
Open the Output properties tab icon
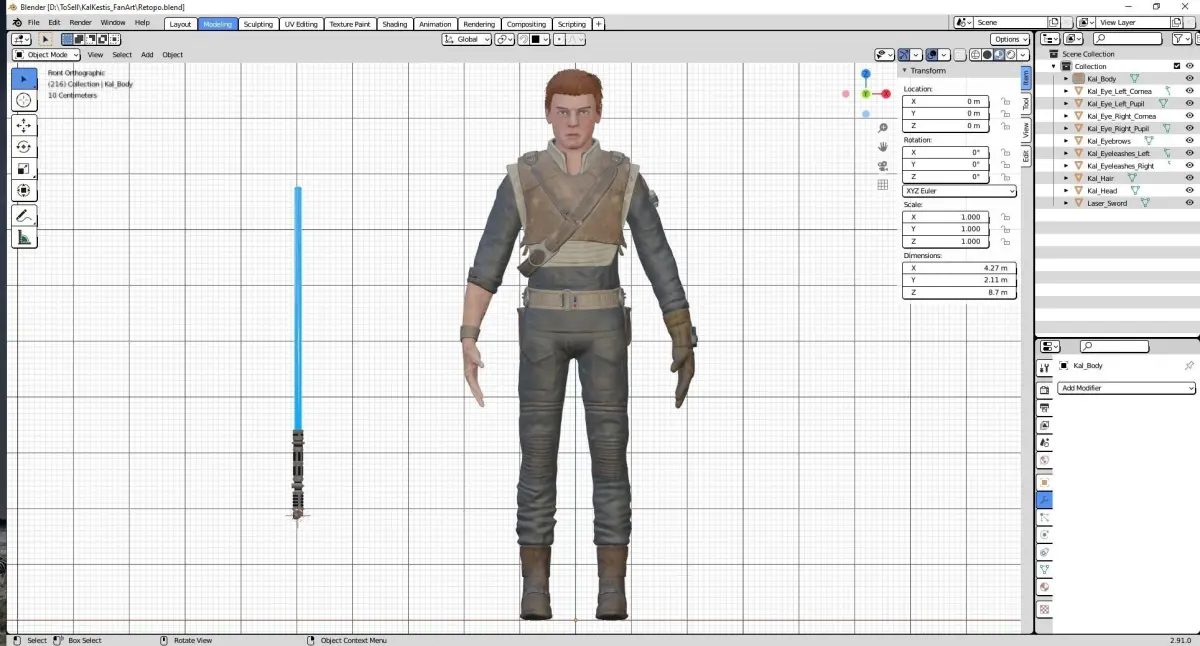[1044, 408]
